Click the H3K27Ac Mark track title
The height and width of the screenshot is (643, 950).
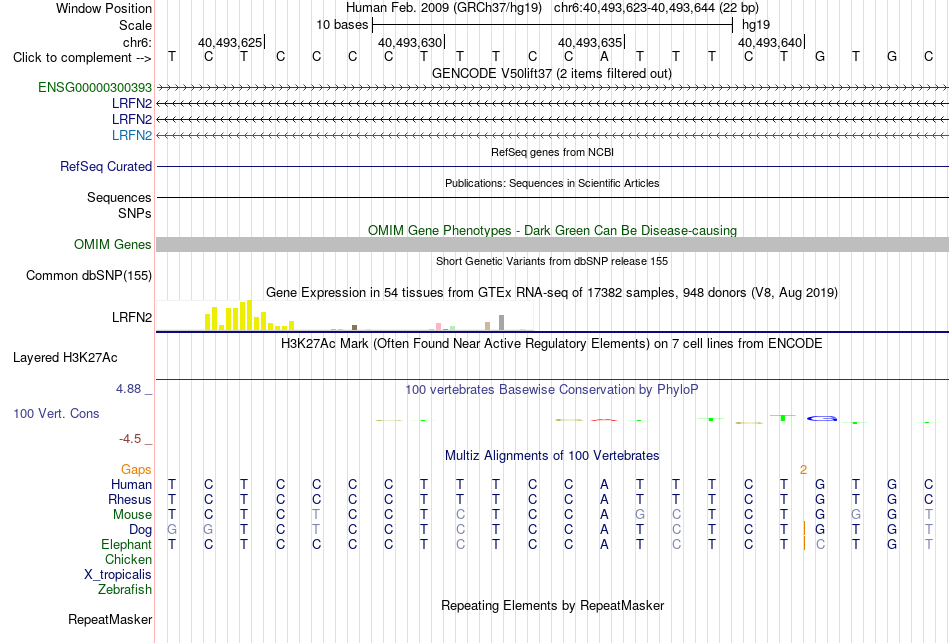pos(552,344)
